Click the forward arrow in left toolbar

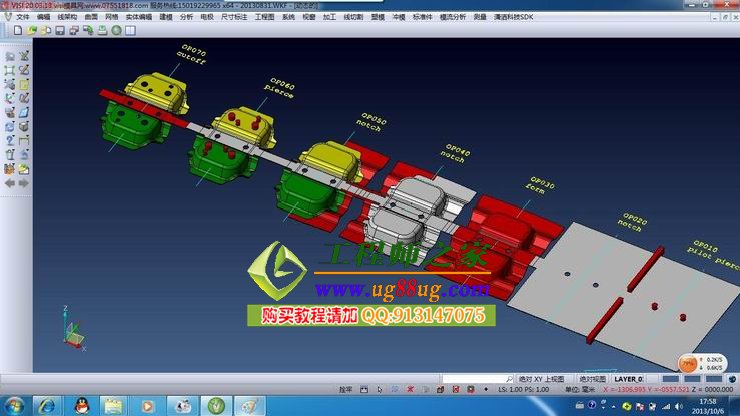click(x=24, y=183)
